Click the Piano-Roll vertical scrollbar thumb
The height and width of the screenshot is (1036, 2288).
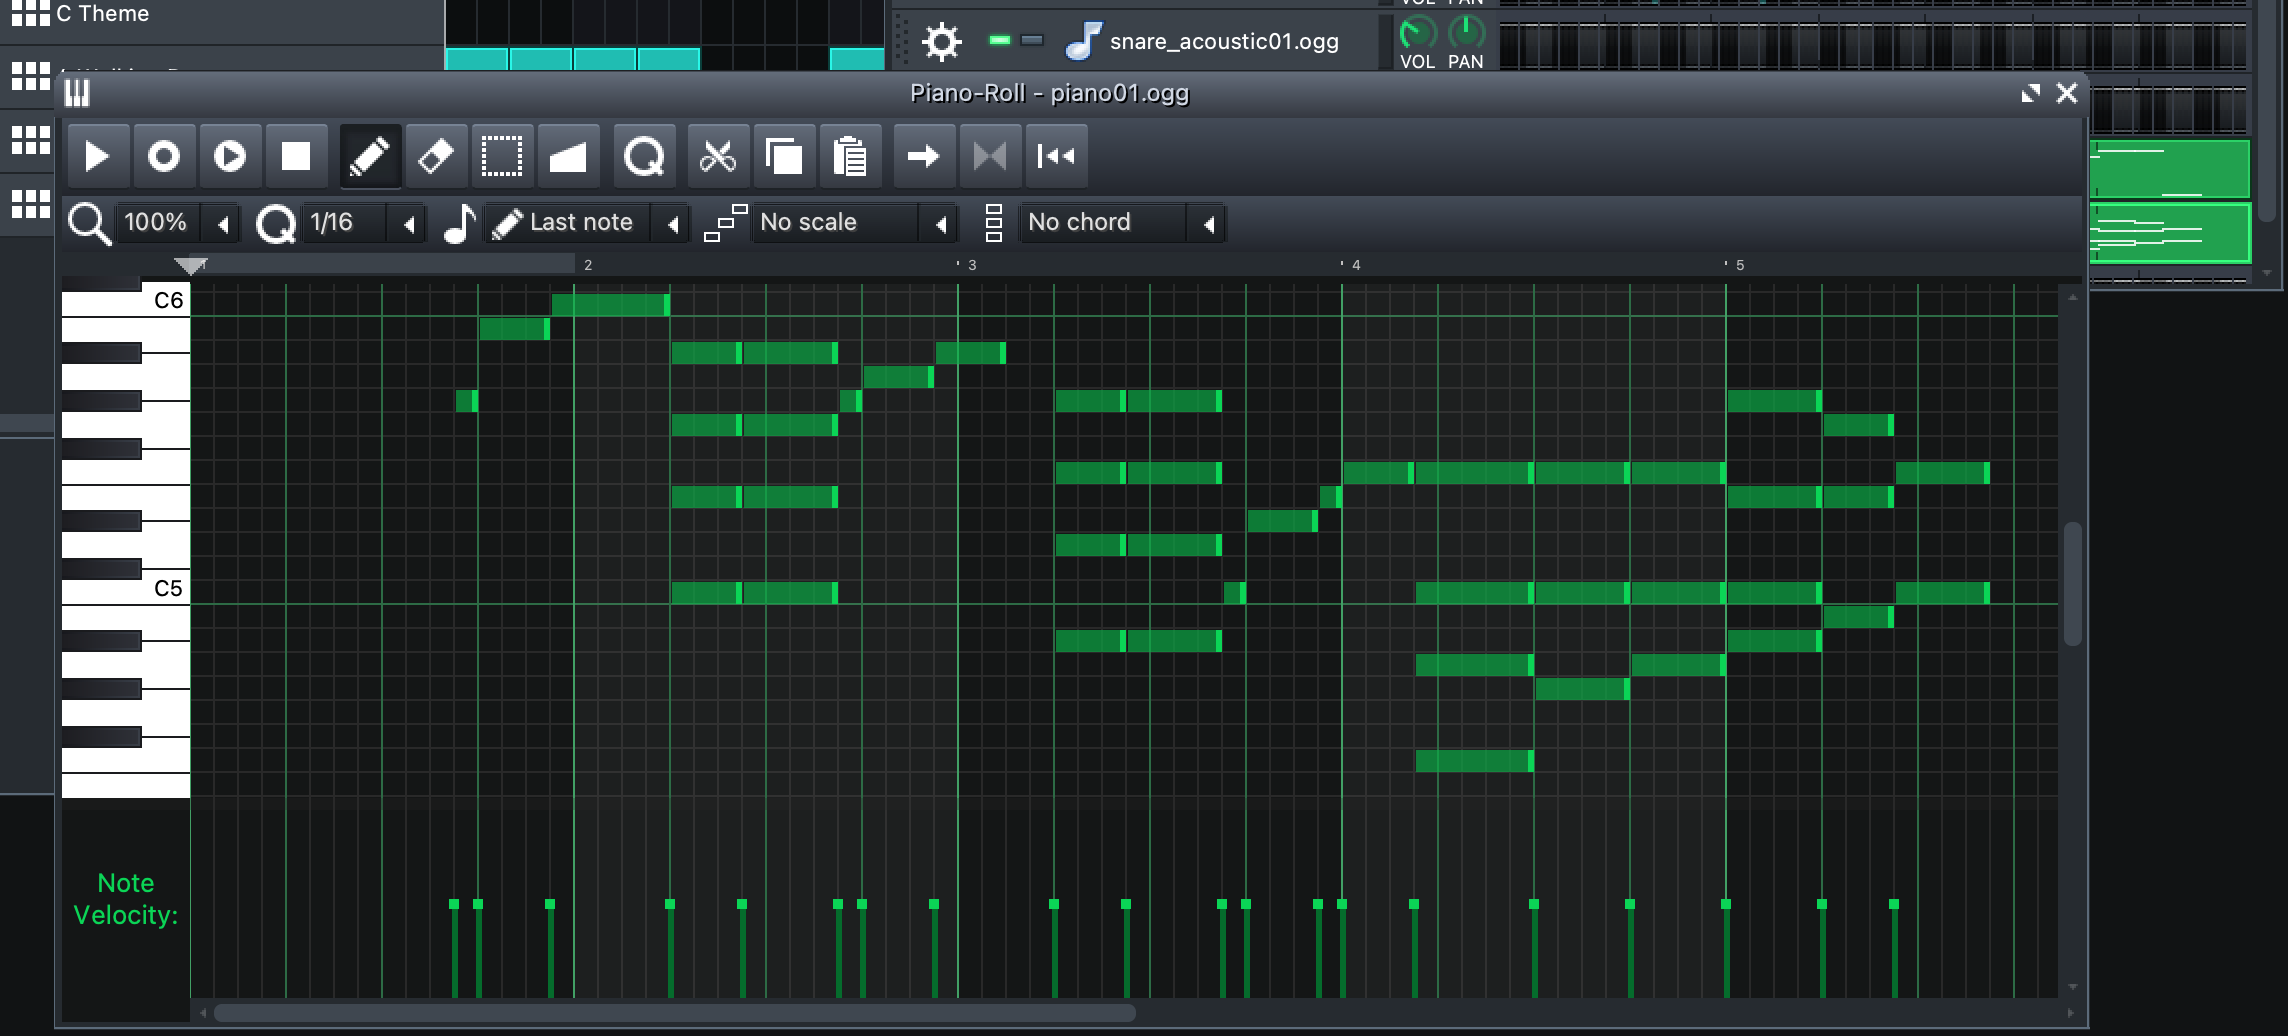click(x=2073, y=583)
